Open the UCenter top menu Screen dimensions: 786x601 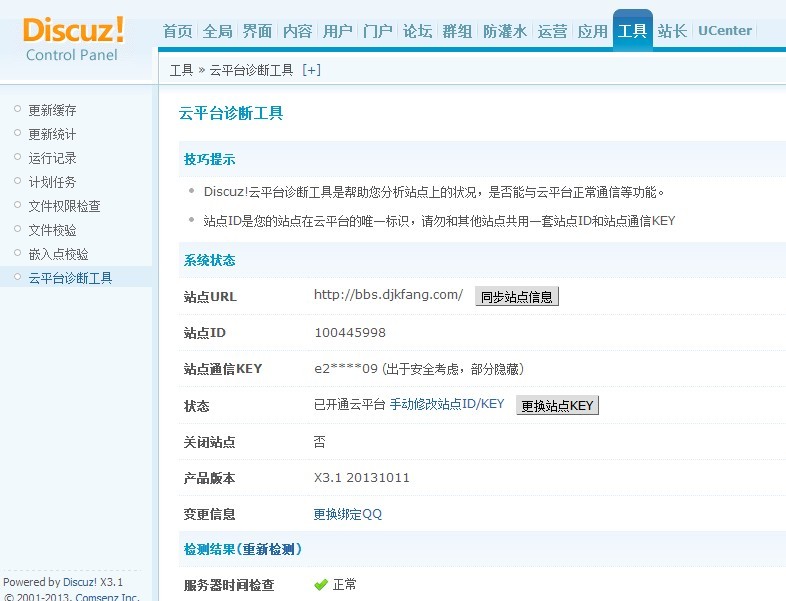(x=725, y=31)
